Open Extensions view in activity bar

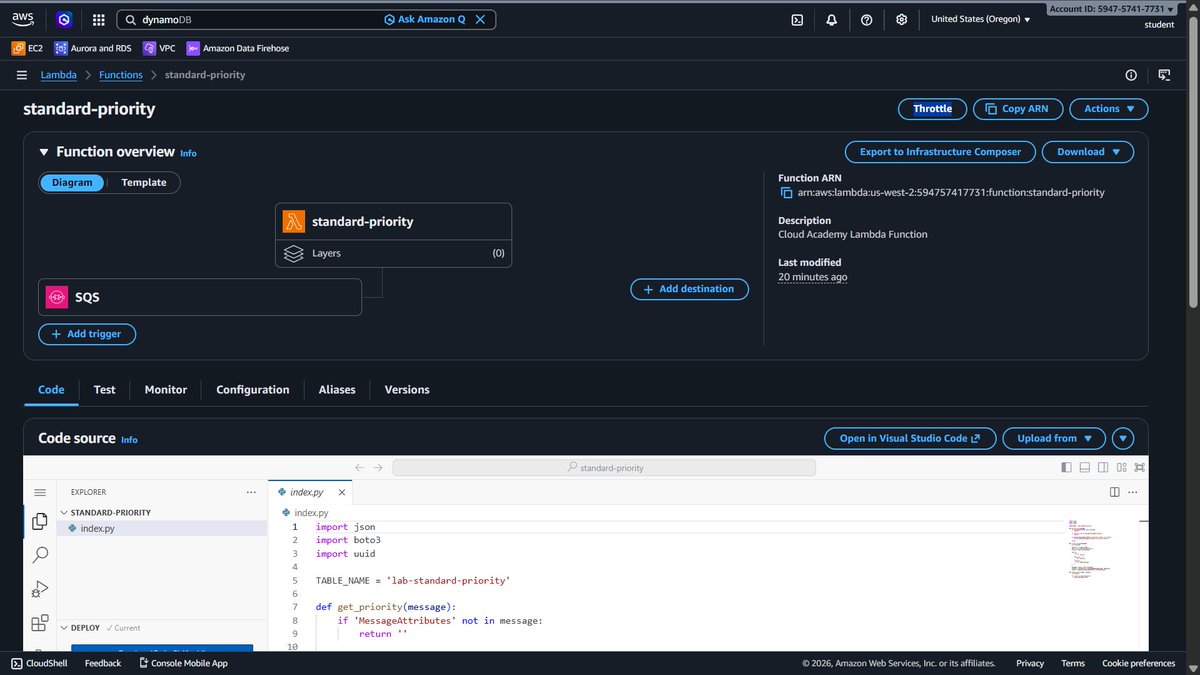point(40,624)
